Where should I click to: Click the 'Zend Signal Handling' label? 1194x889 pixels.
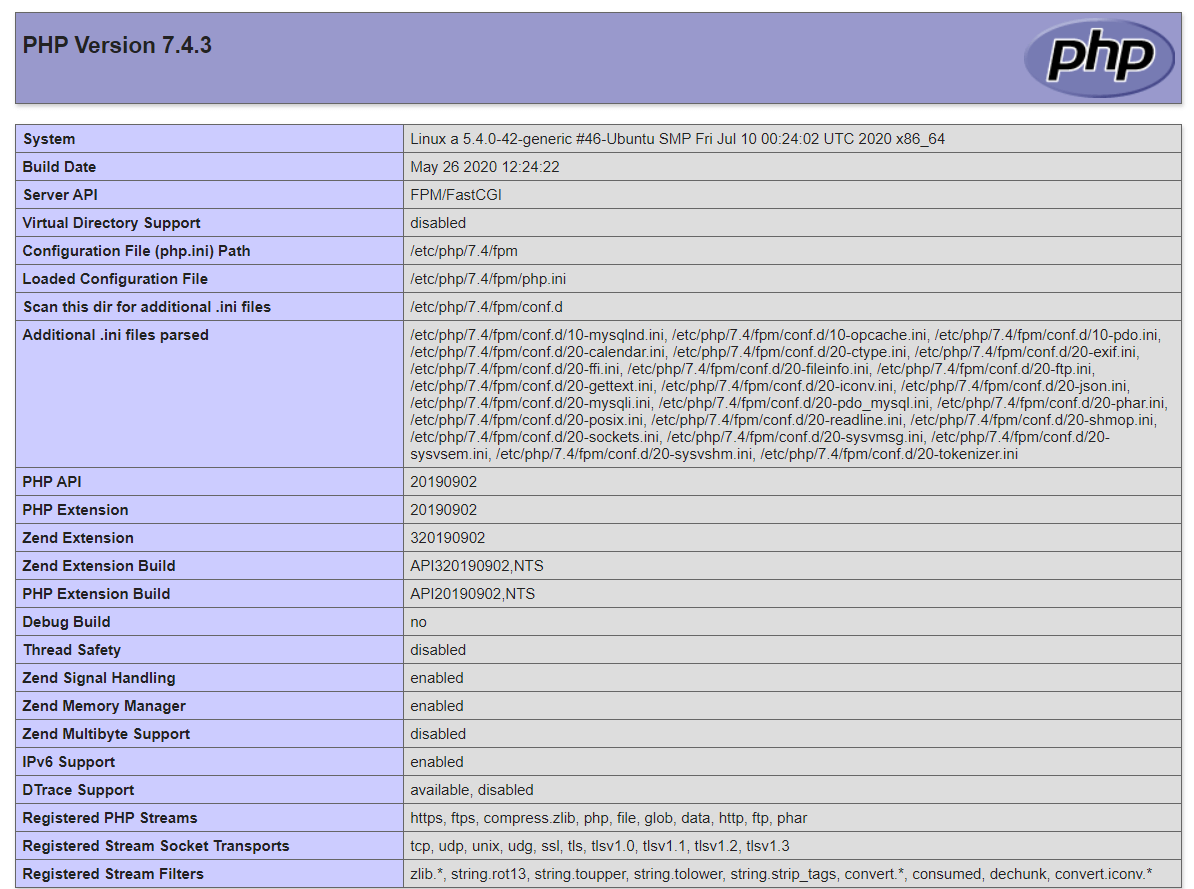[99, 678]
